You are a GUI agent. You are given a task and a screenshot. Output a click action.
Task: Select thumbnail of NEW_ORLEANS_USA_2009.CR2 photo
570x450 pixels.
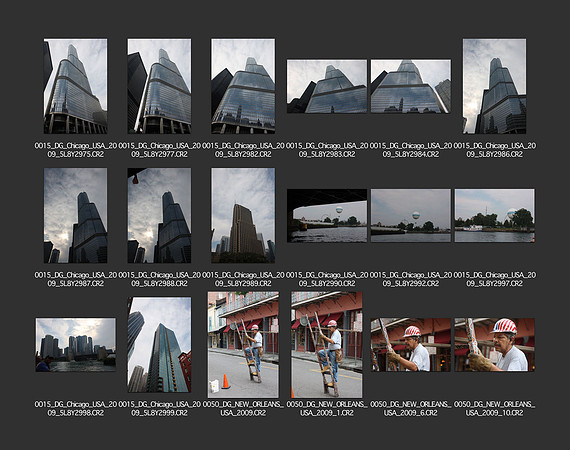click(243, 345)
